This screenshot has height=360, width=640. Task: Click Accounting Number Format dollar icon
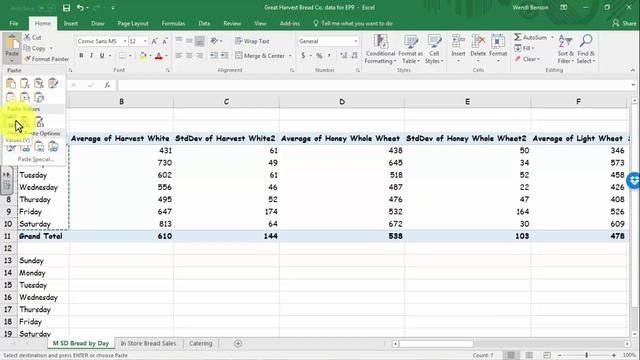(303, 56)
